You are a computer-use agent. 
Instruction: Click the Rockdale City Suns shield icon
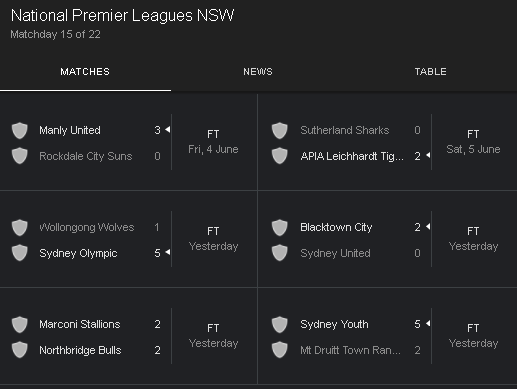(20, 156)
